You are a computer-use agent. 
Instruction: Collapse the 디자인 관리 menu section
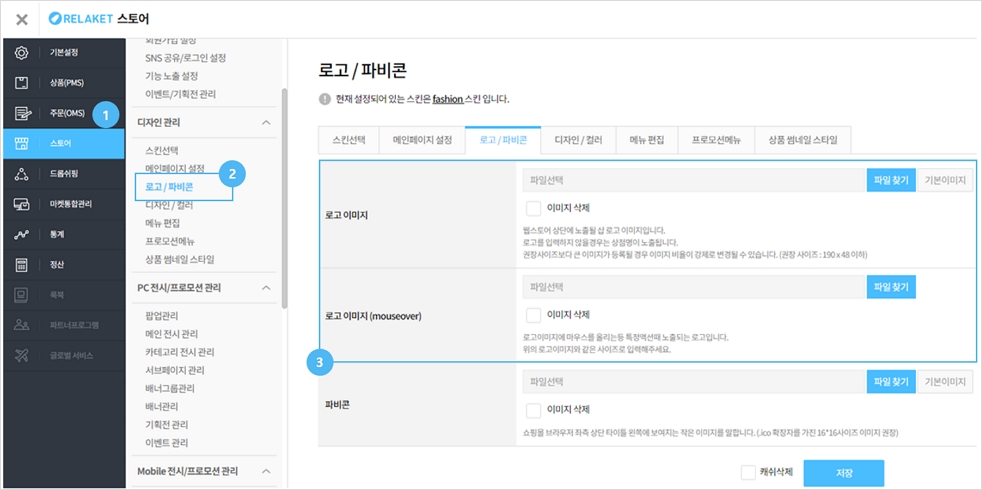pos(265,122)
